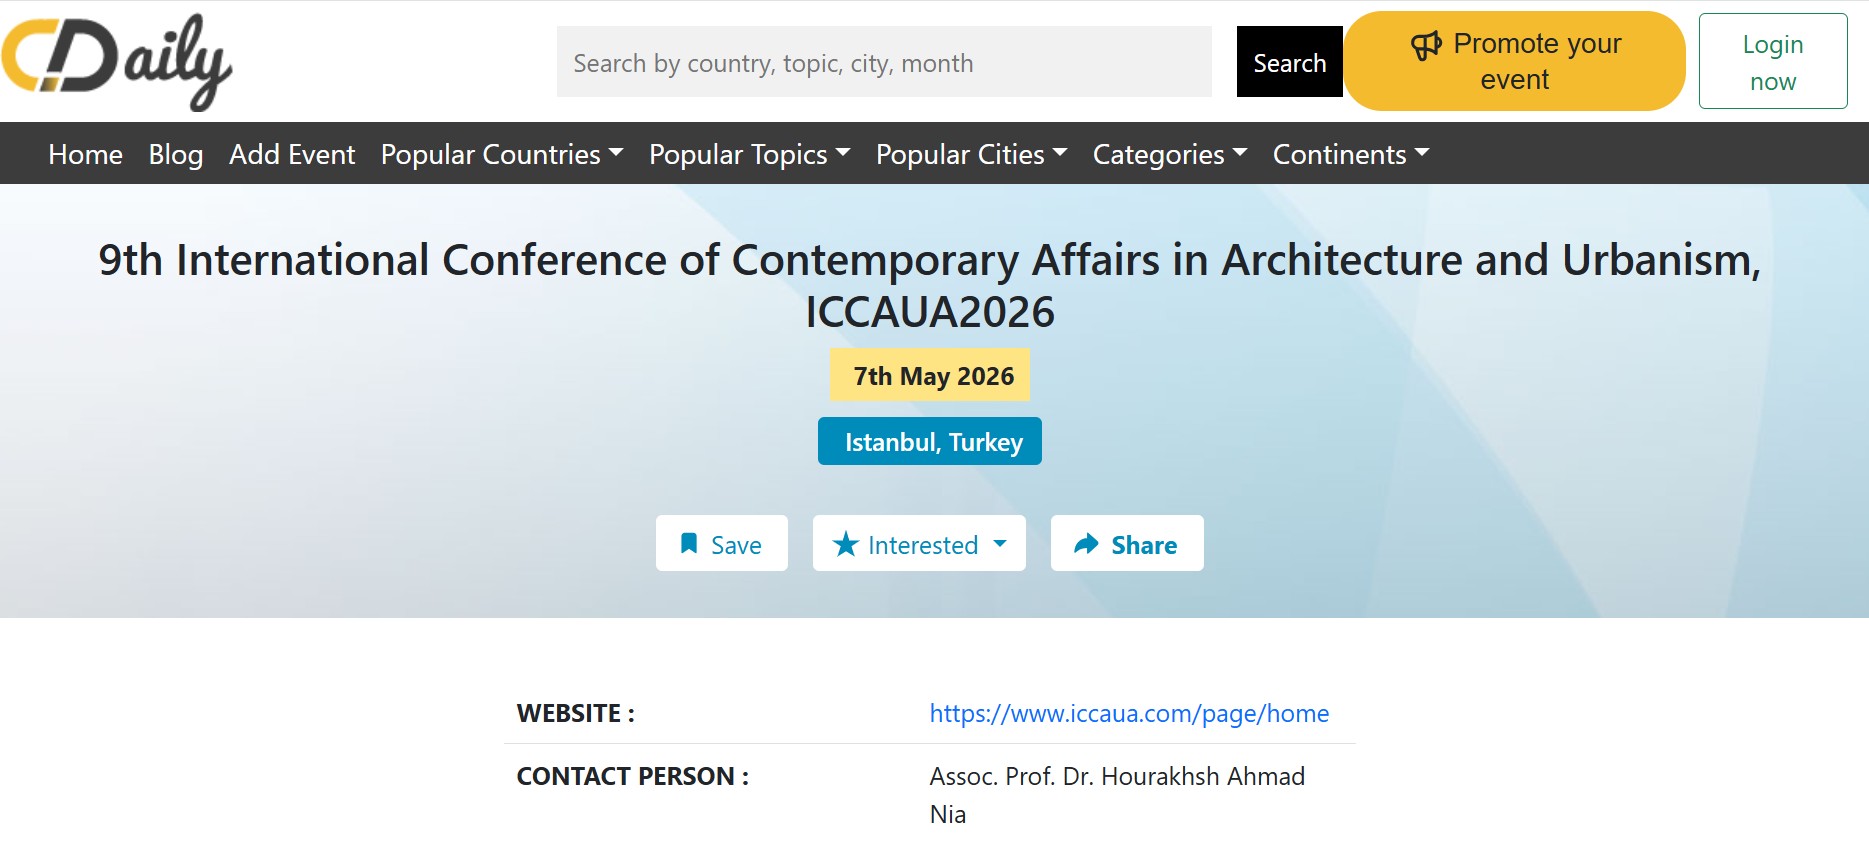Click the bookmark icon on Save
This screenshot has height=844, width=1869.
(x=689, y=543)
